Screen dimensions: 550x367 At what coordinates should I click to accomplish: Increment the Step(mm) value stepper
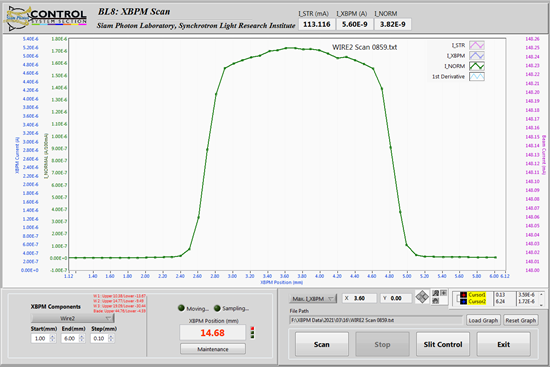(111, 336)
